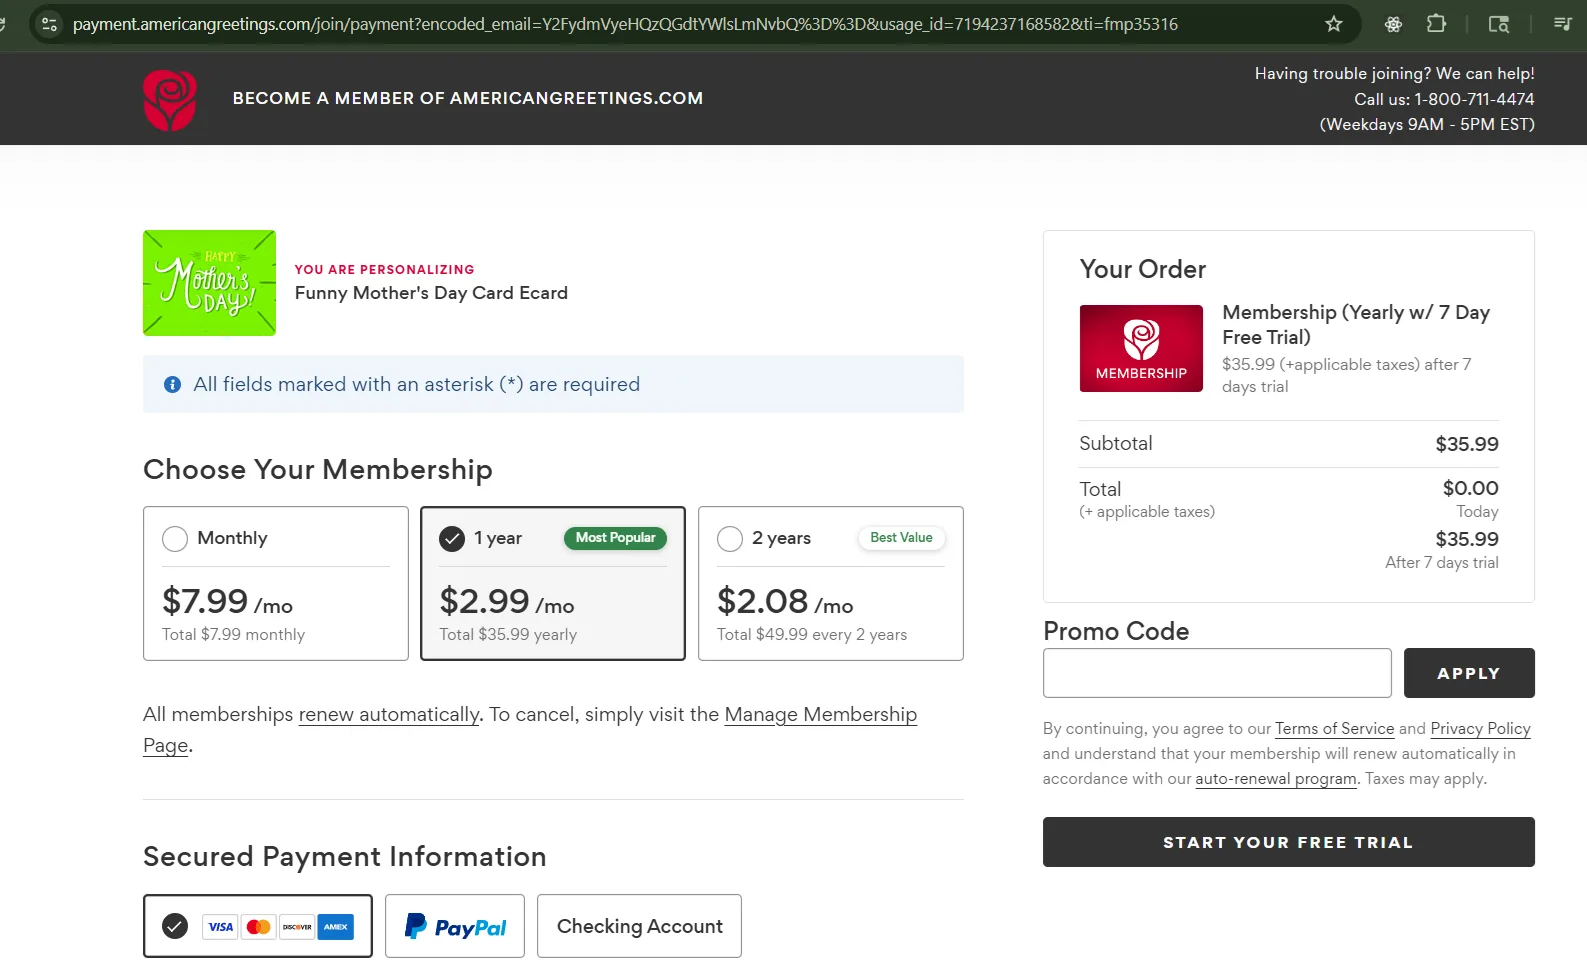This screenshot has width=1587, height=974.
Task: Click the atom-shaped extension icon
Action: pos(1393,24)
